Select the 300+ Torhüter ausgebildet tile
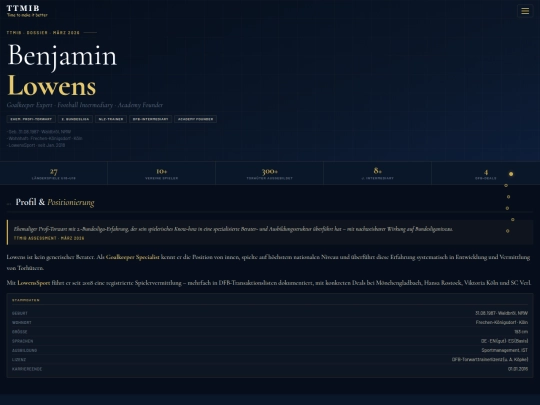The height and width of the screenshot is (405, 540). [x=269, y=173]
